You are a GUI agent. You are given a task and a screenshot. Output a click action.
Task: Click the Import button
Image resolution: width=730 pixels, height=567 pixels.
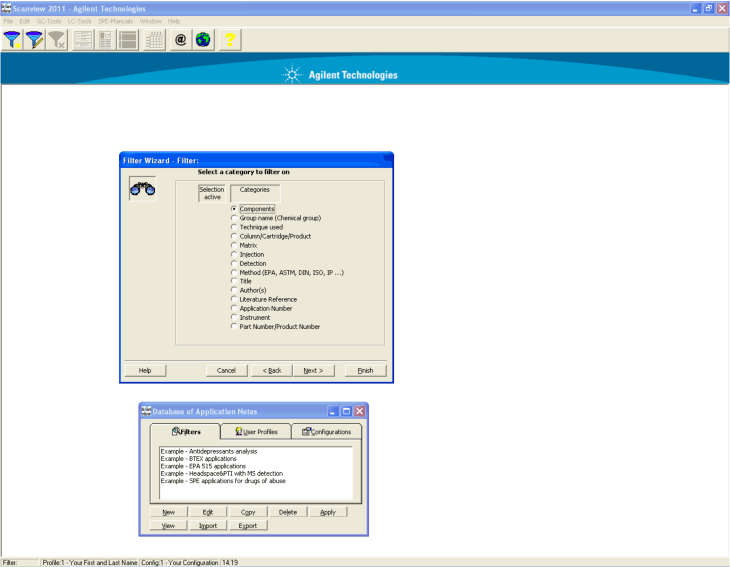208,525
